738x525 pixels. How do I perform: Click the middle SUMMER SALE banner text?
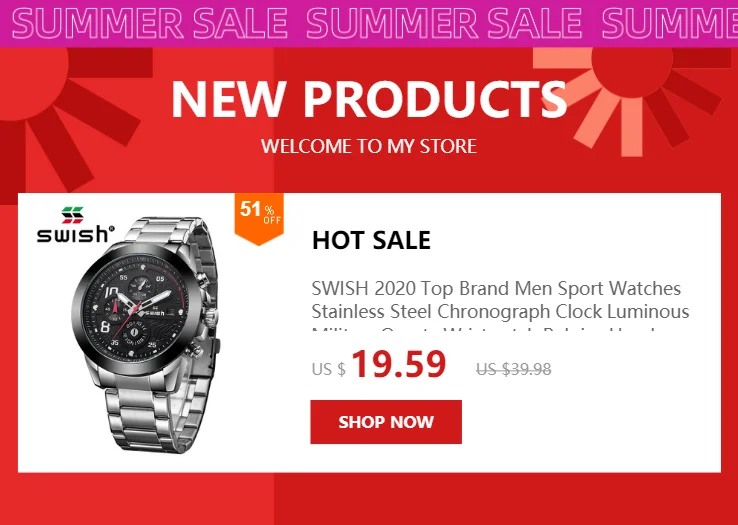tap(444, 23)
